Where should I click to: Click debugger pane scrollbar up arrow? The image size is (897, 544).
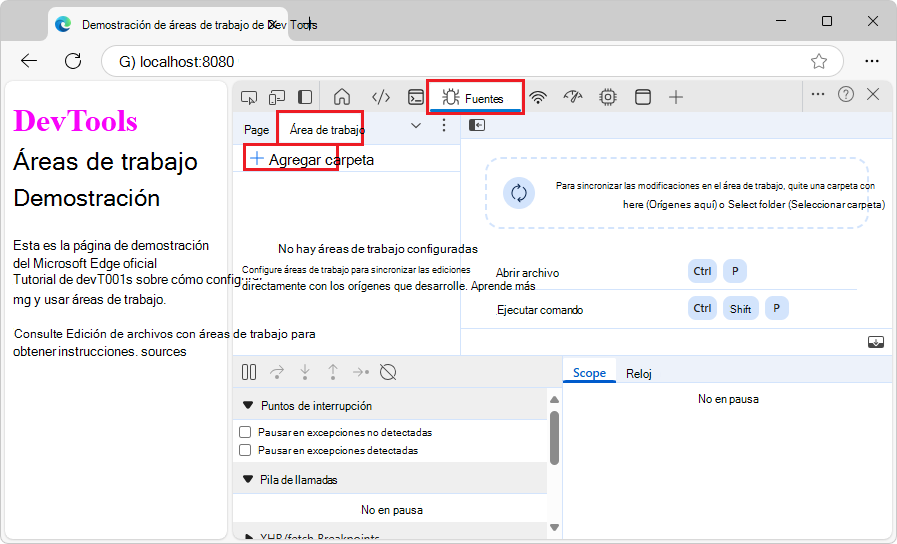(x=554, y=399)
